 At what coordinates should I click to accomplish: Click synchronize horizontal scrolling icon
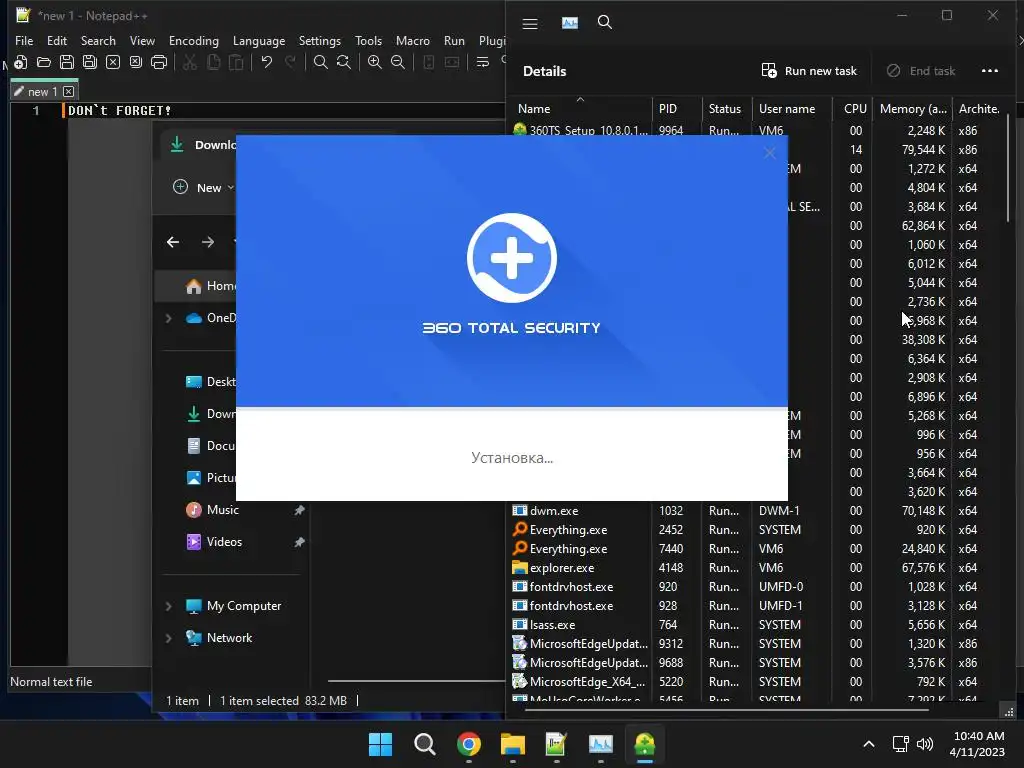click(451, 62)
